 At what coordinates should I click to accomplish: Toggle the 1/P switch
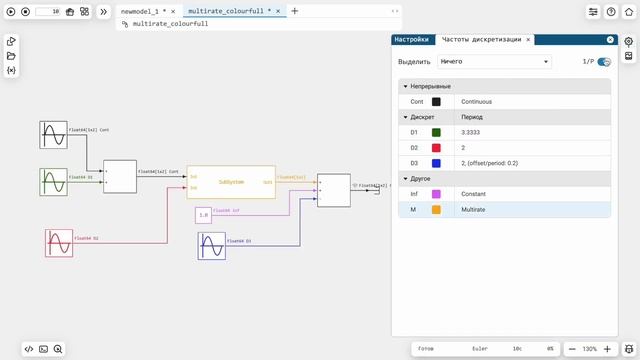[604, 62]
